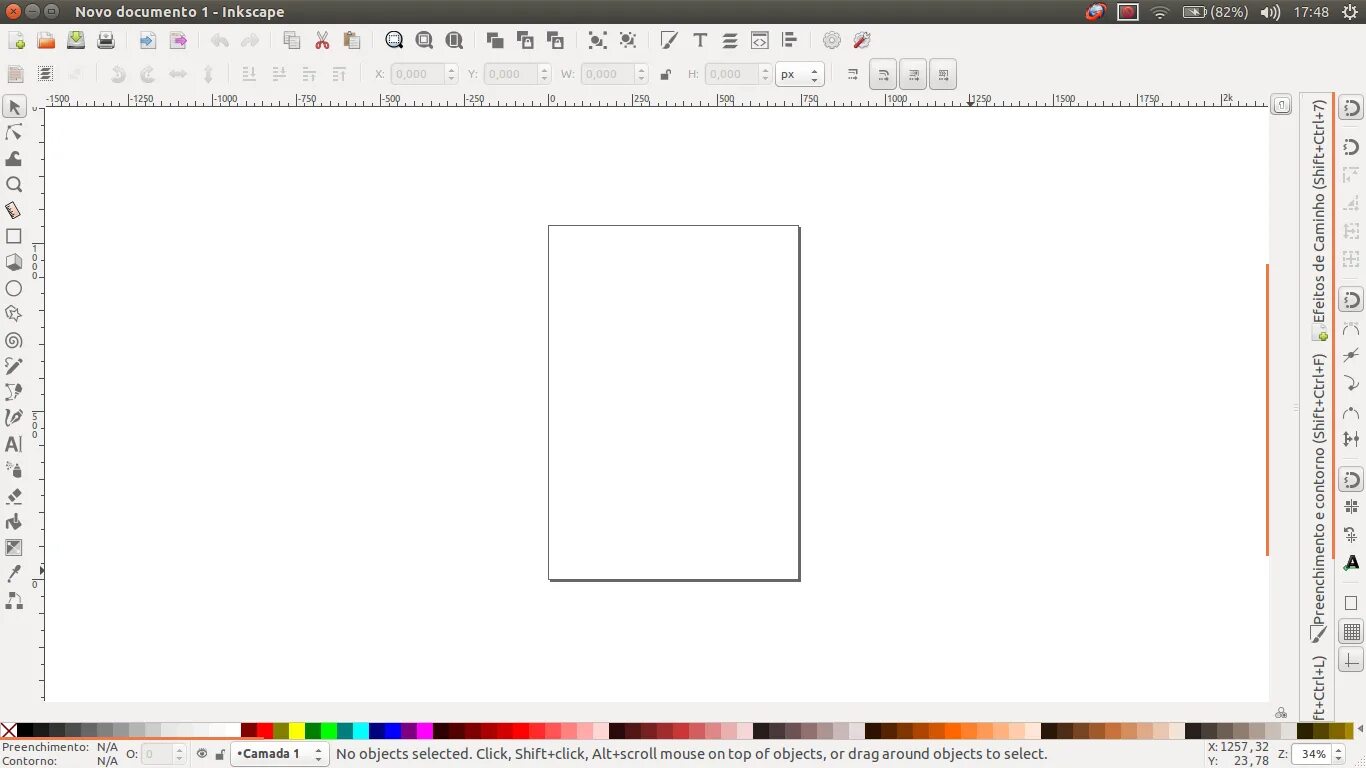1366x768 pixels.
Task: Open the px units dropdown
Action: tap(799, 74)
